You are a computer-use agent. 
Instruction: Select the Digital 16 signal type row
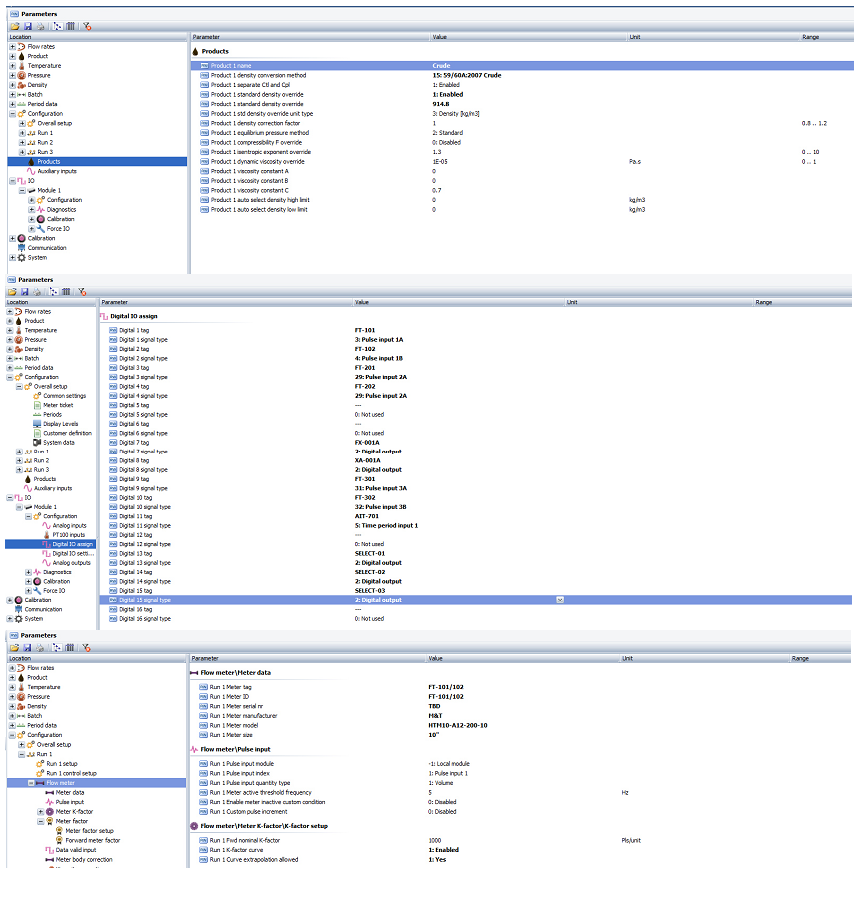[475, 619]
